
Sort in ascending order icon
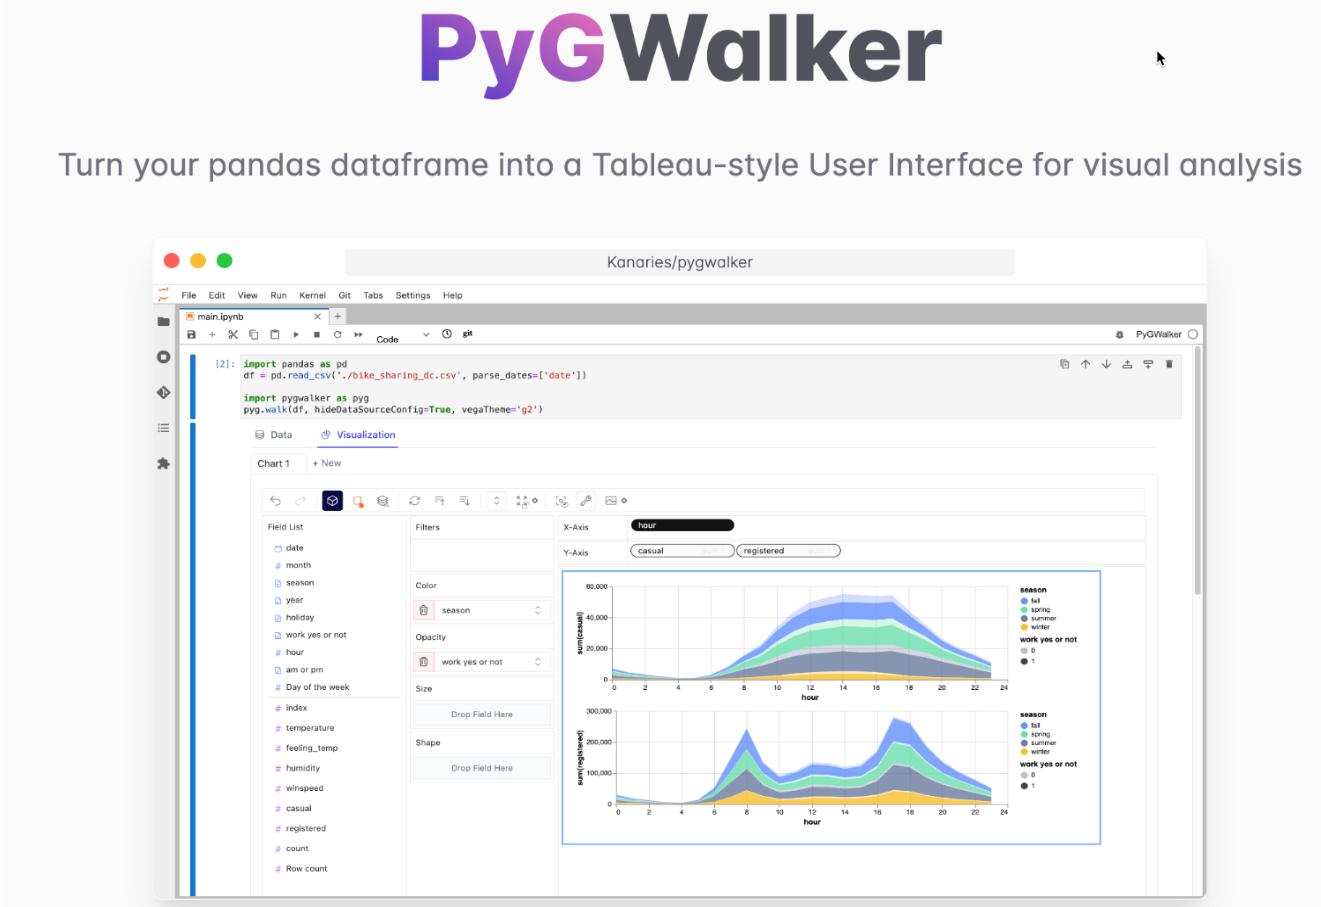[x=440, y=501]
